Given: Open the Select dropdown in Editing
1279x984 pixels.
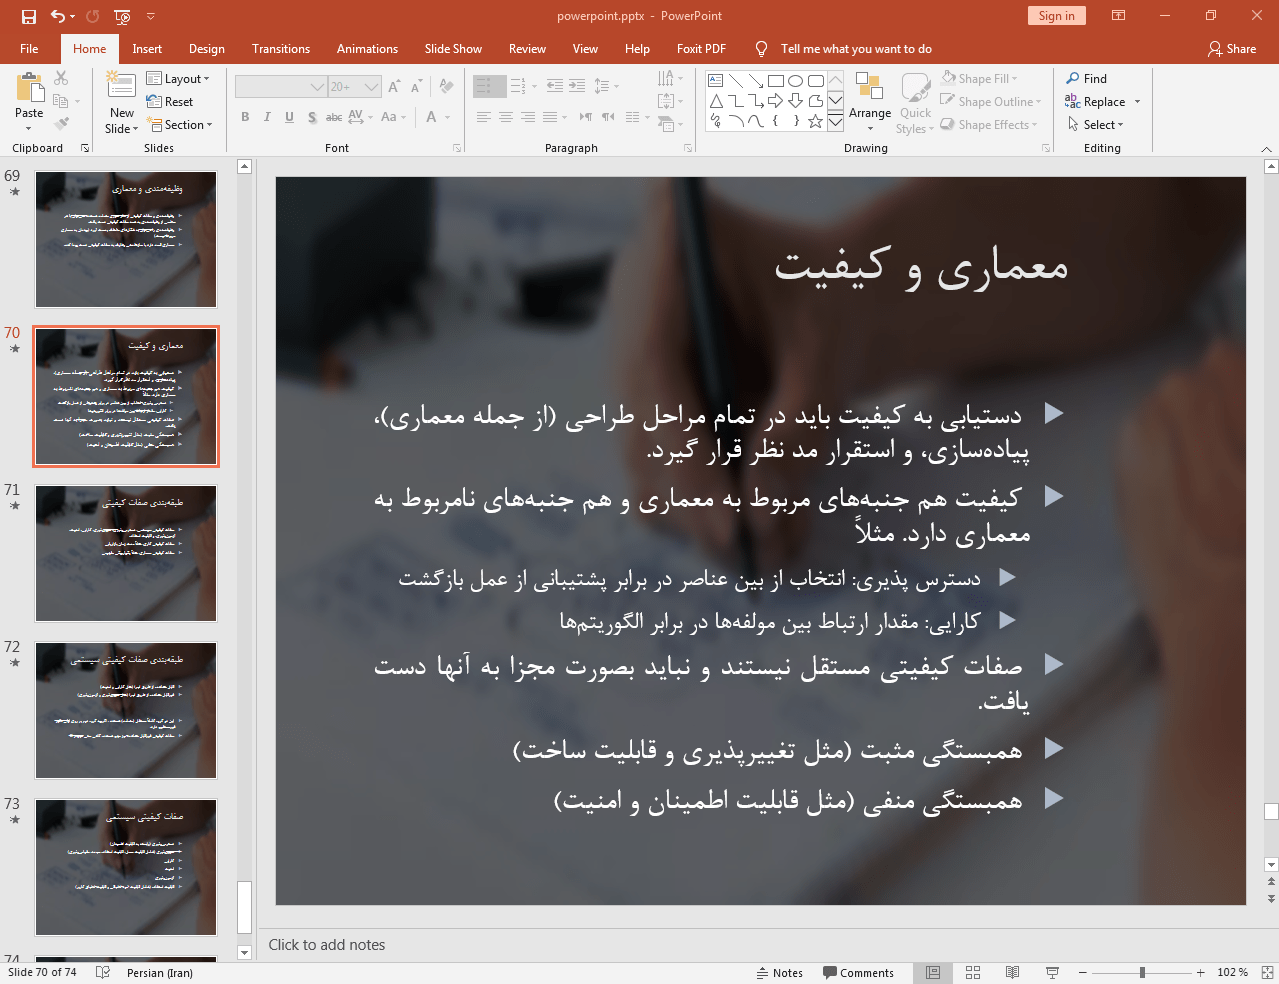Looking at the screenshot, I should coord(1096,125).
